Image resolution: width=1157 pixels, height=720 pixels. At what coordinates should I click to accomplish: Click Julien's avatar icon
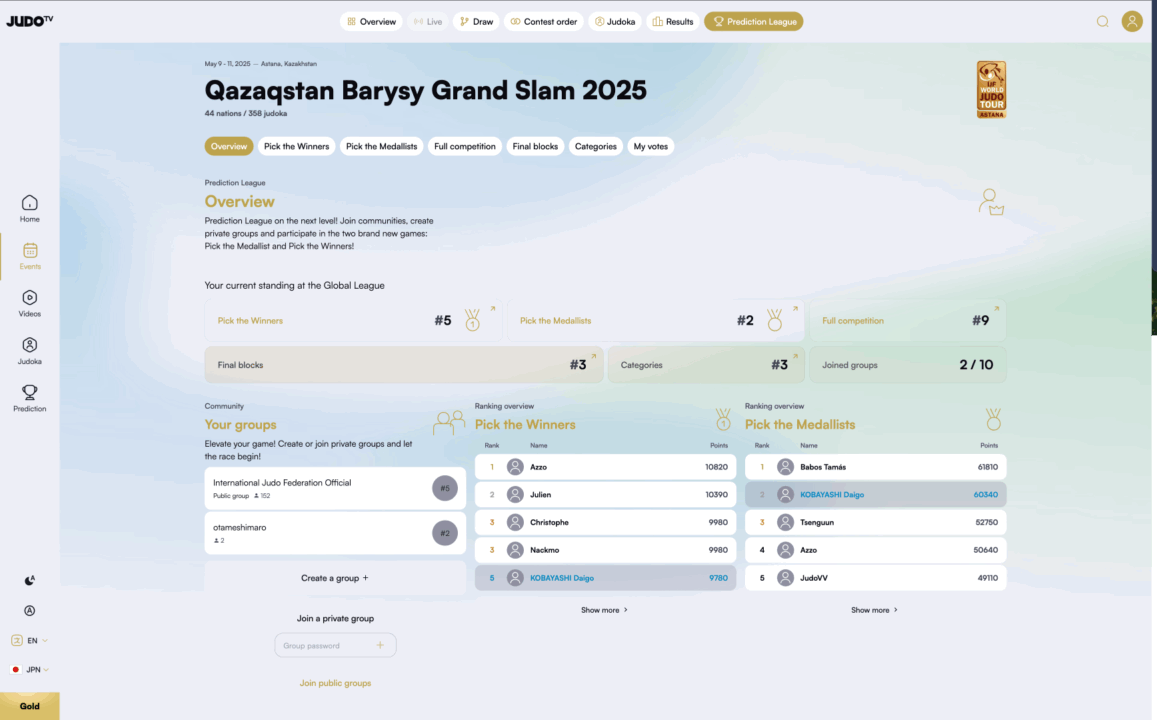click(515, 495)
